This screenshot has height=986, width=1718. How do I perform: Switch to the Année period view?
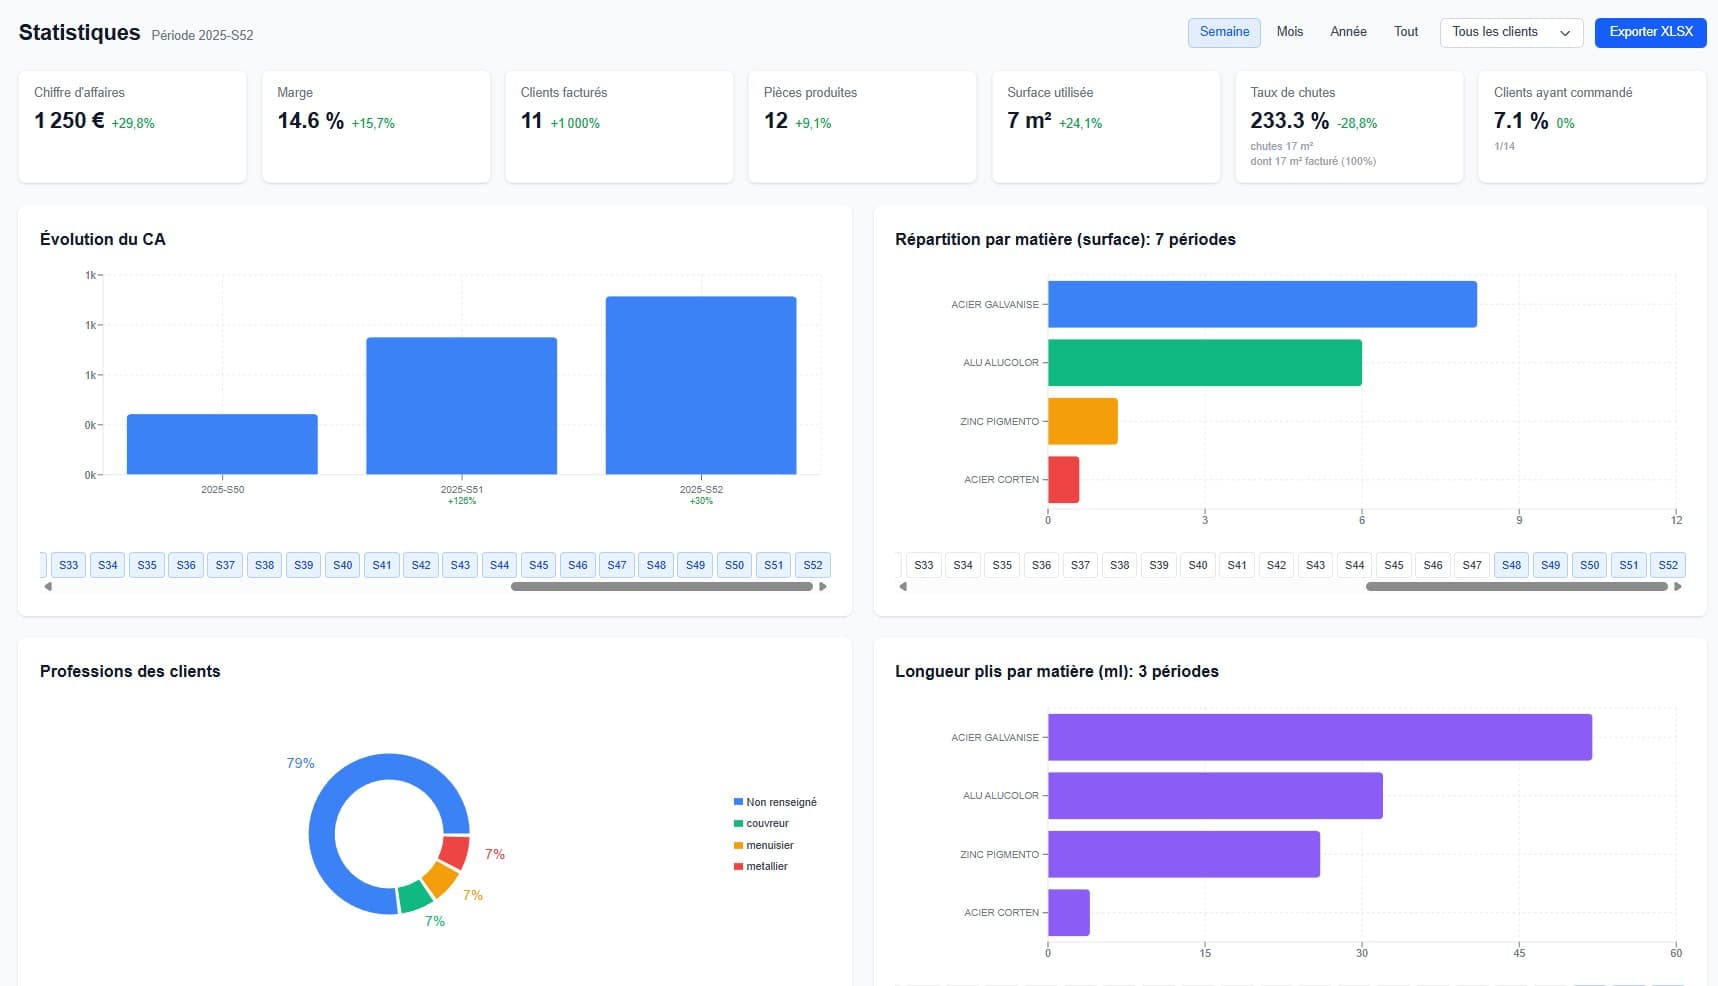[x=1348, y=32]
